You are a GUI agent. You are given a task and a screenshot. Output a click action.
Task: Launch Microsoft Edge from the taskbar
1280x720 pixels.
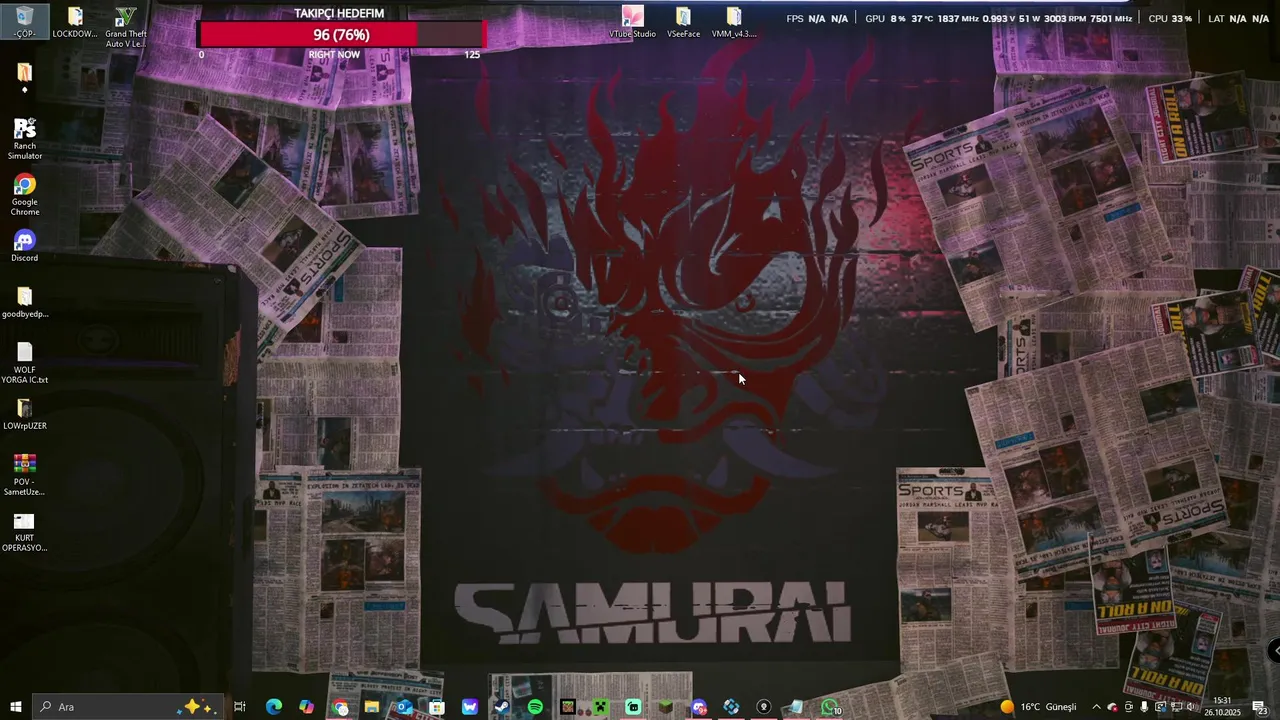click(x=273, y=707)
